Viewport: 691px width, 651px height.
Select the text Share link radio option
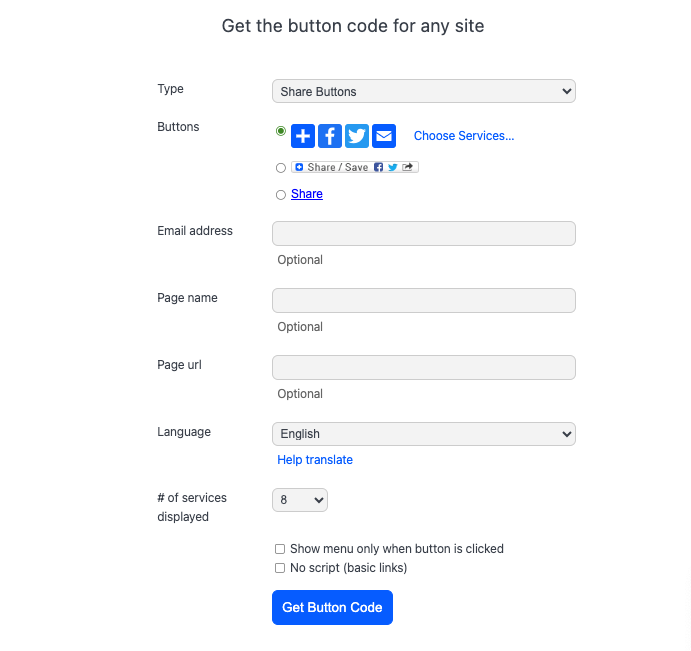tap(281, 195)
